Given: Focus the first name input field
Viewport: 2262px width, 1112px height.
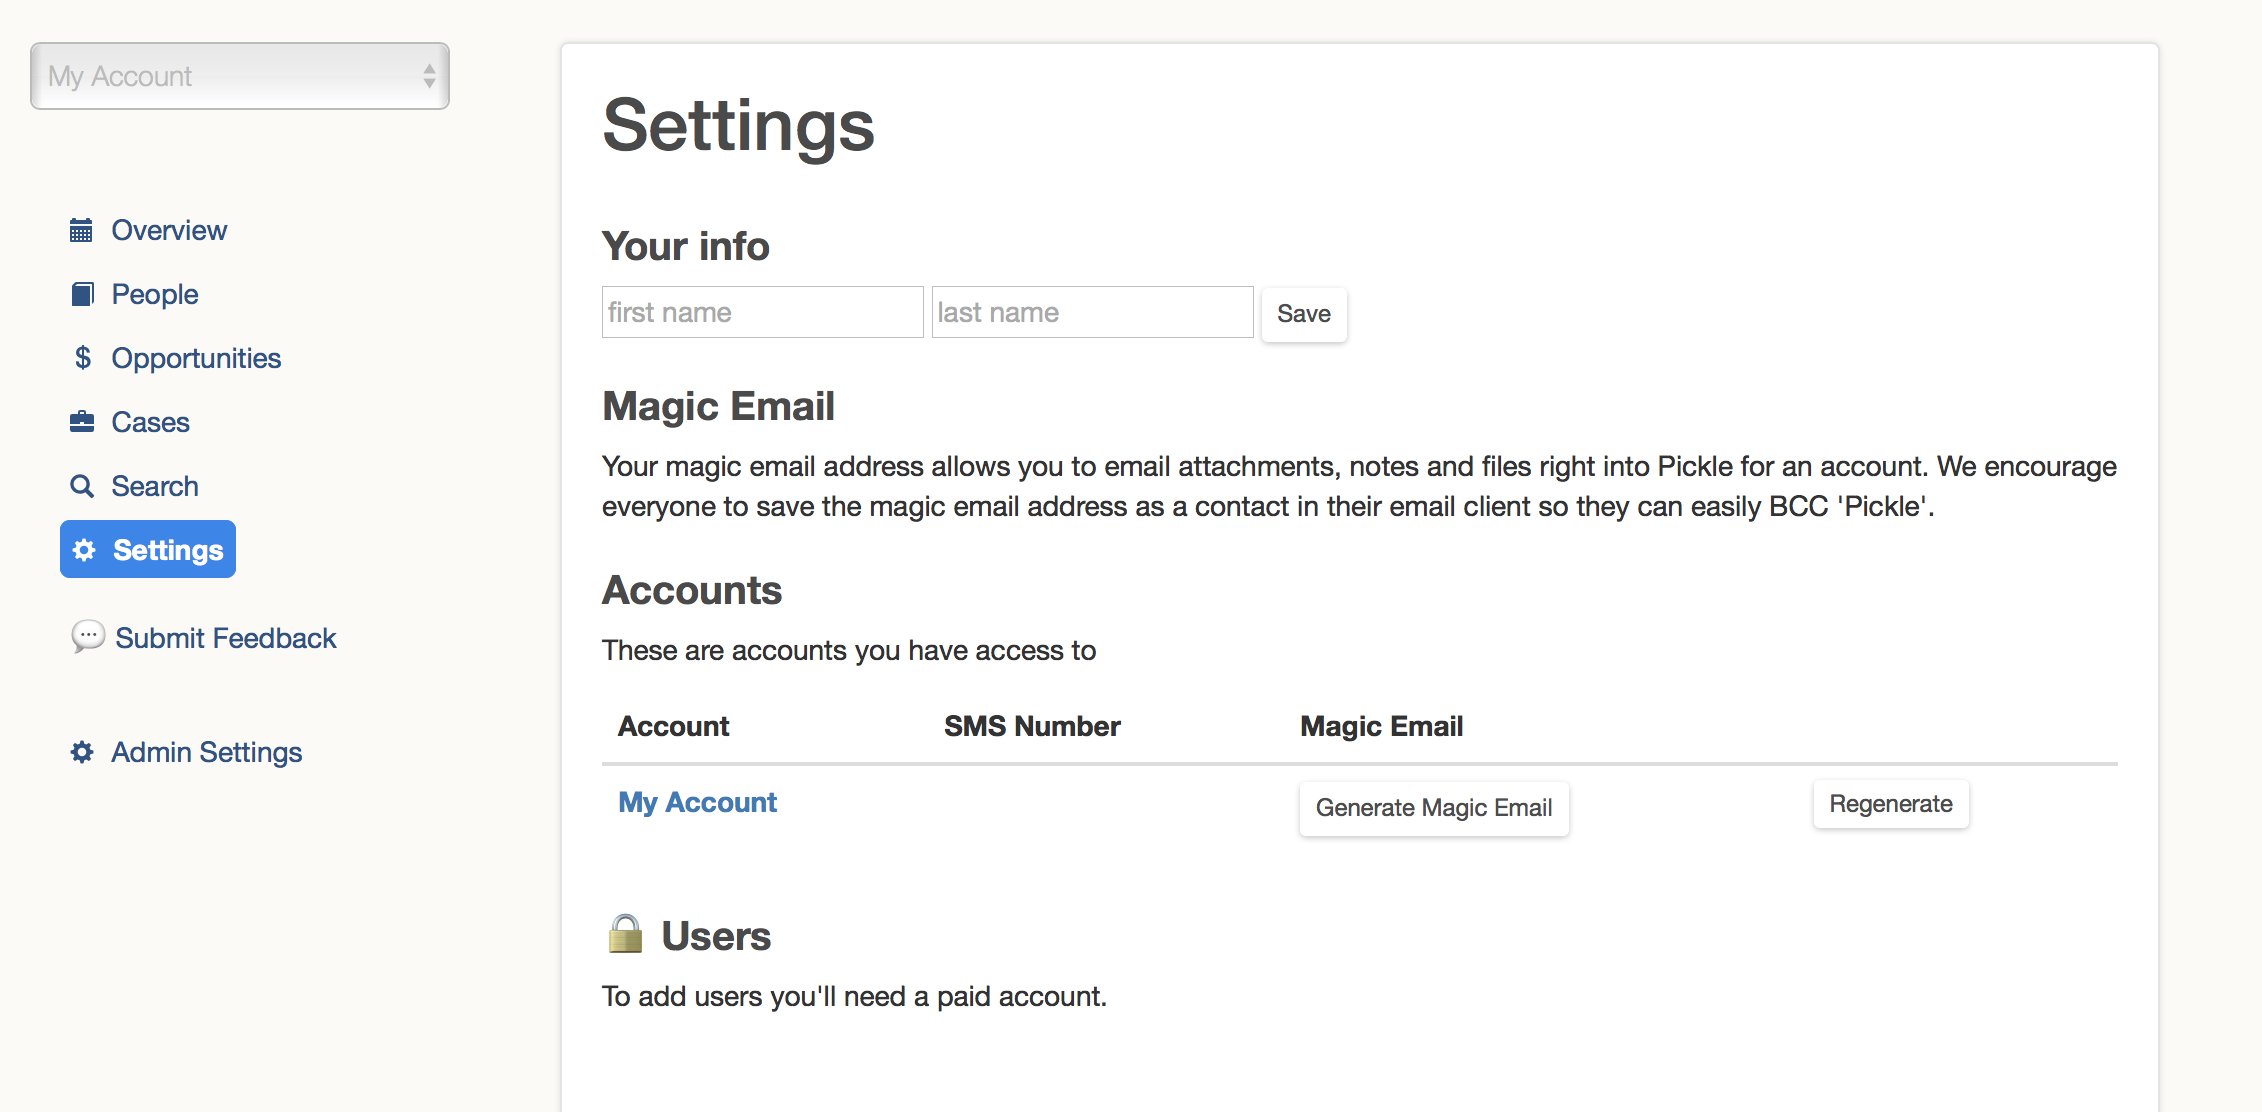Looking at the screenshot, I should (762, 313).
